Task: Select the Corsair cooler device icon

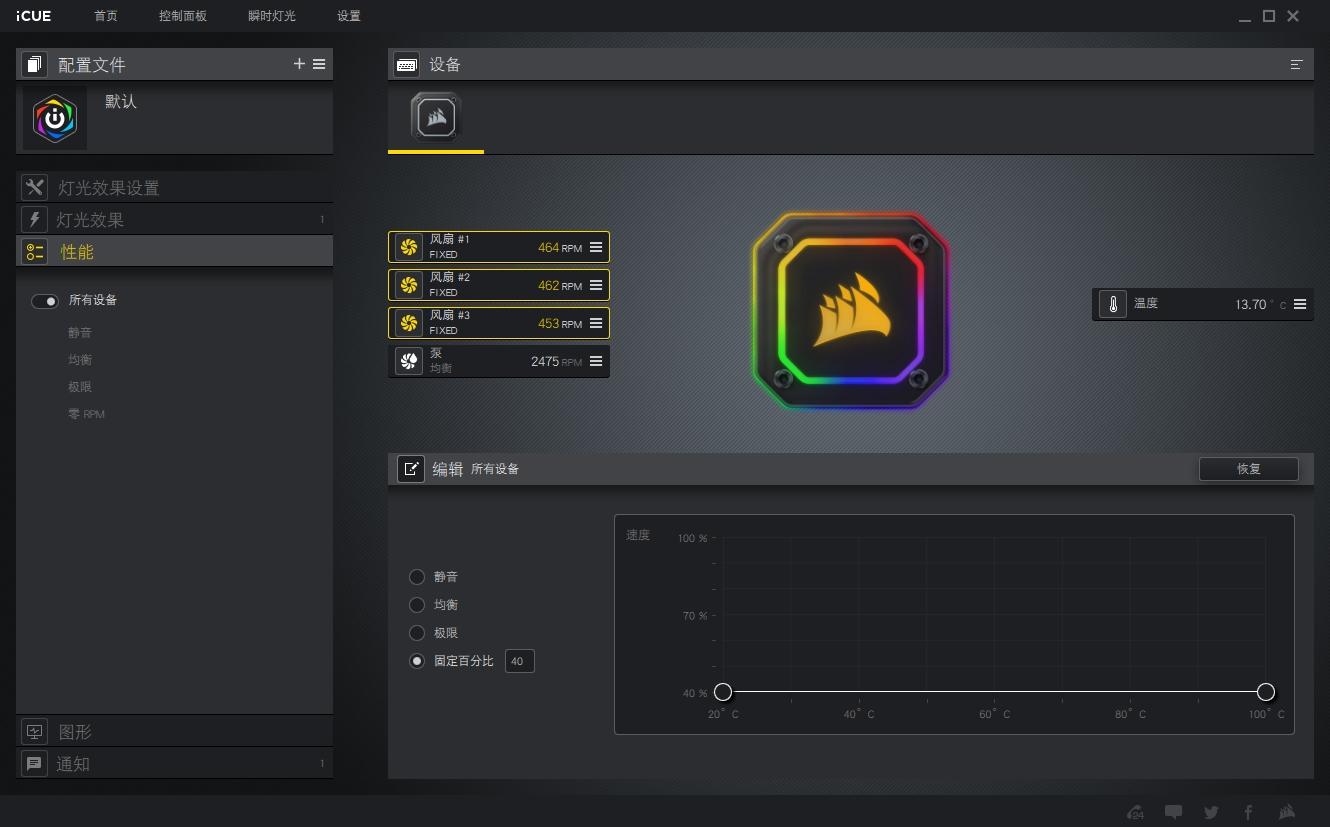Action: (435, 118)
